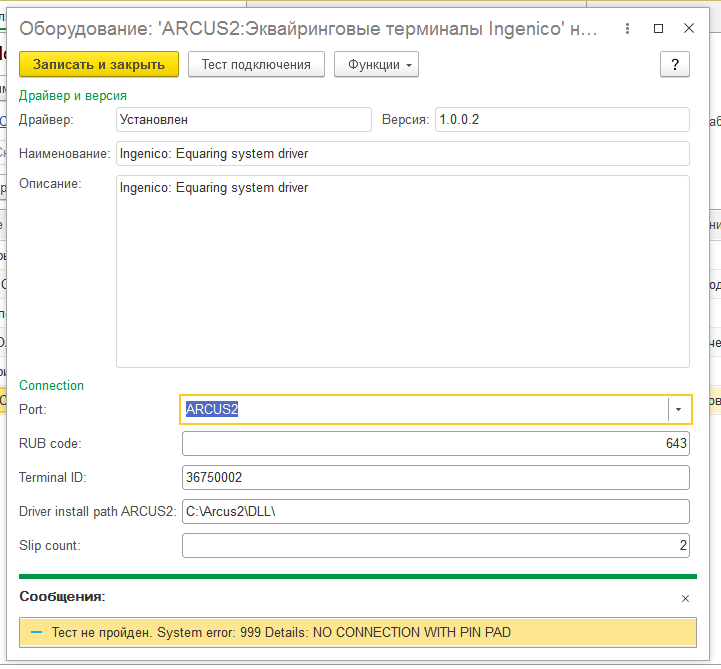Screen dimensions: 721x669
Task: Expand the Port dropdown arrow
Action: (x=678, y=410)
